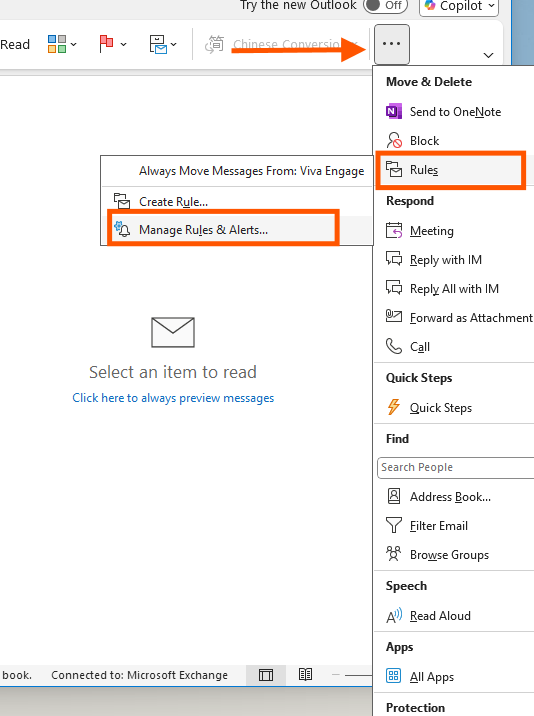Switch to Reading view in status bar
This screenshot has width=534, height=716.
306,675
